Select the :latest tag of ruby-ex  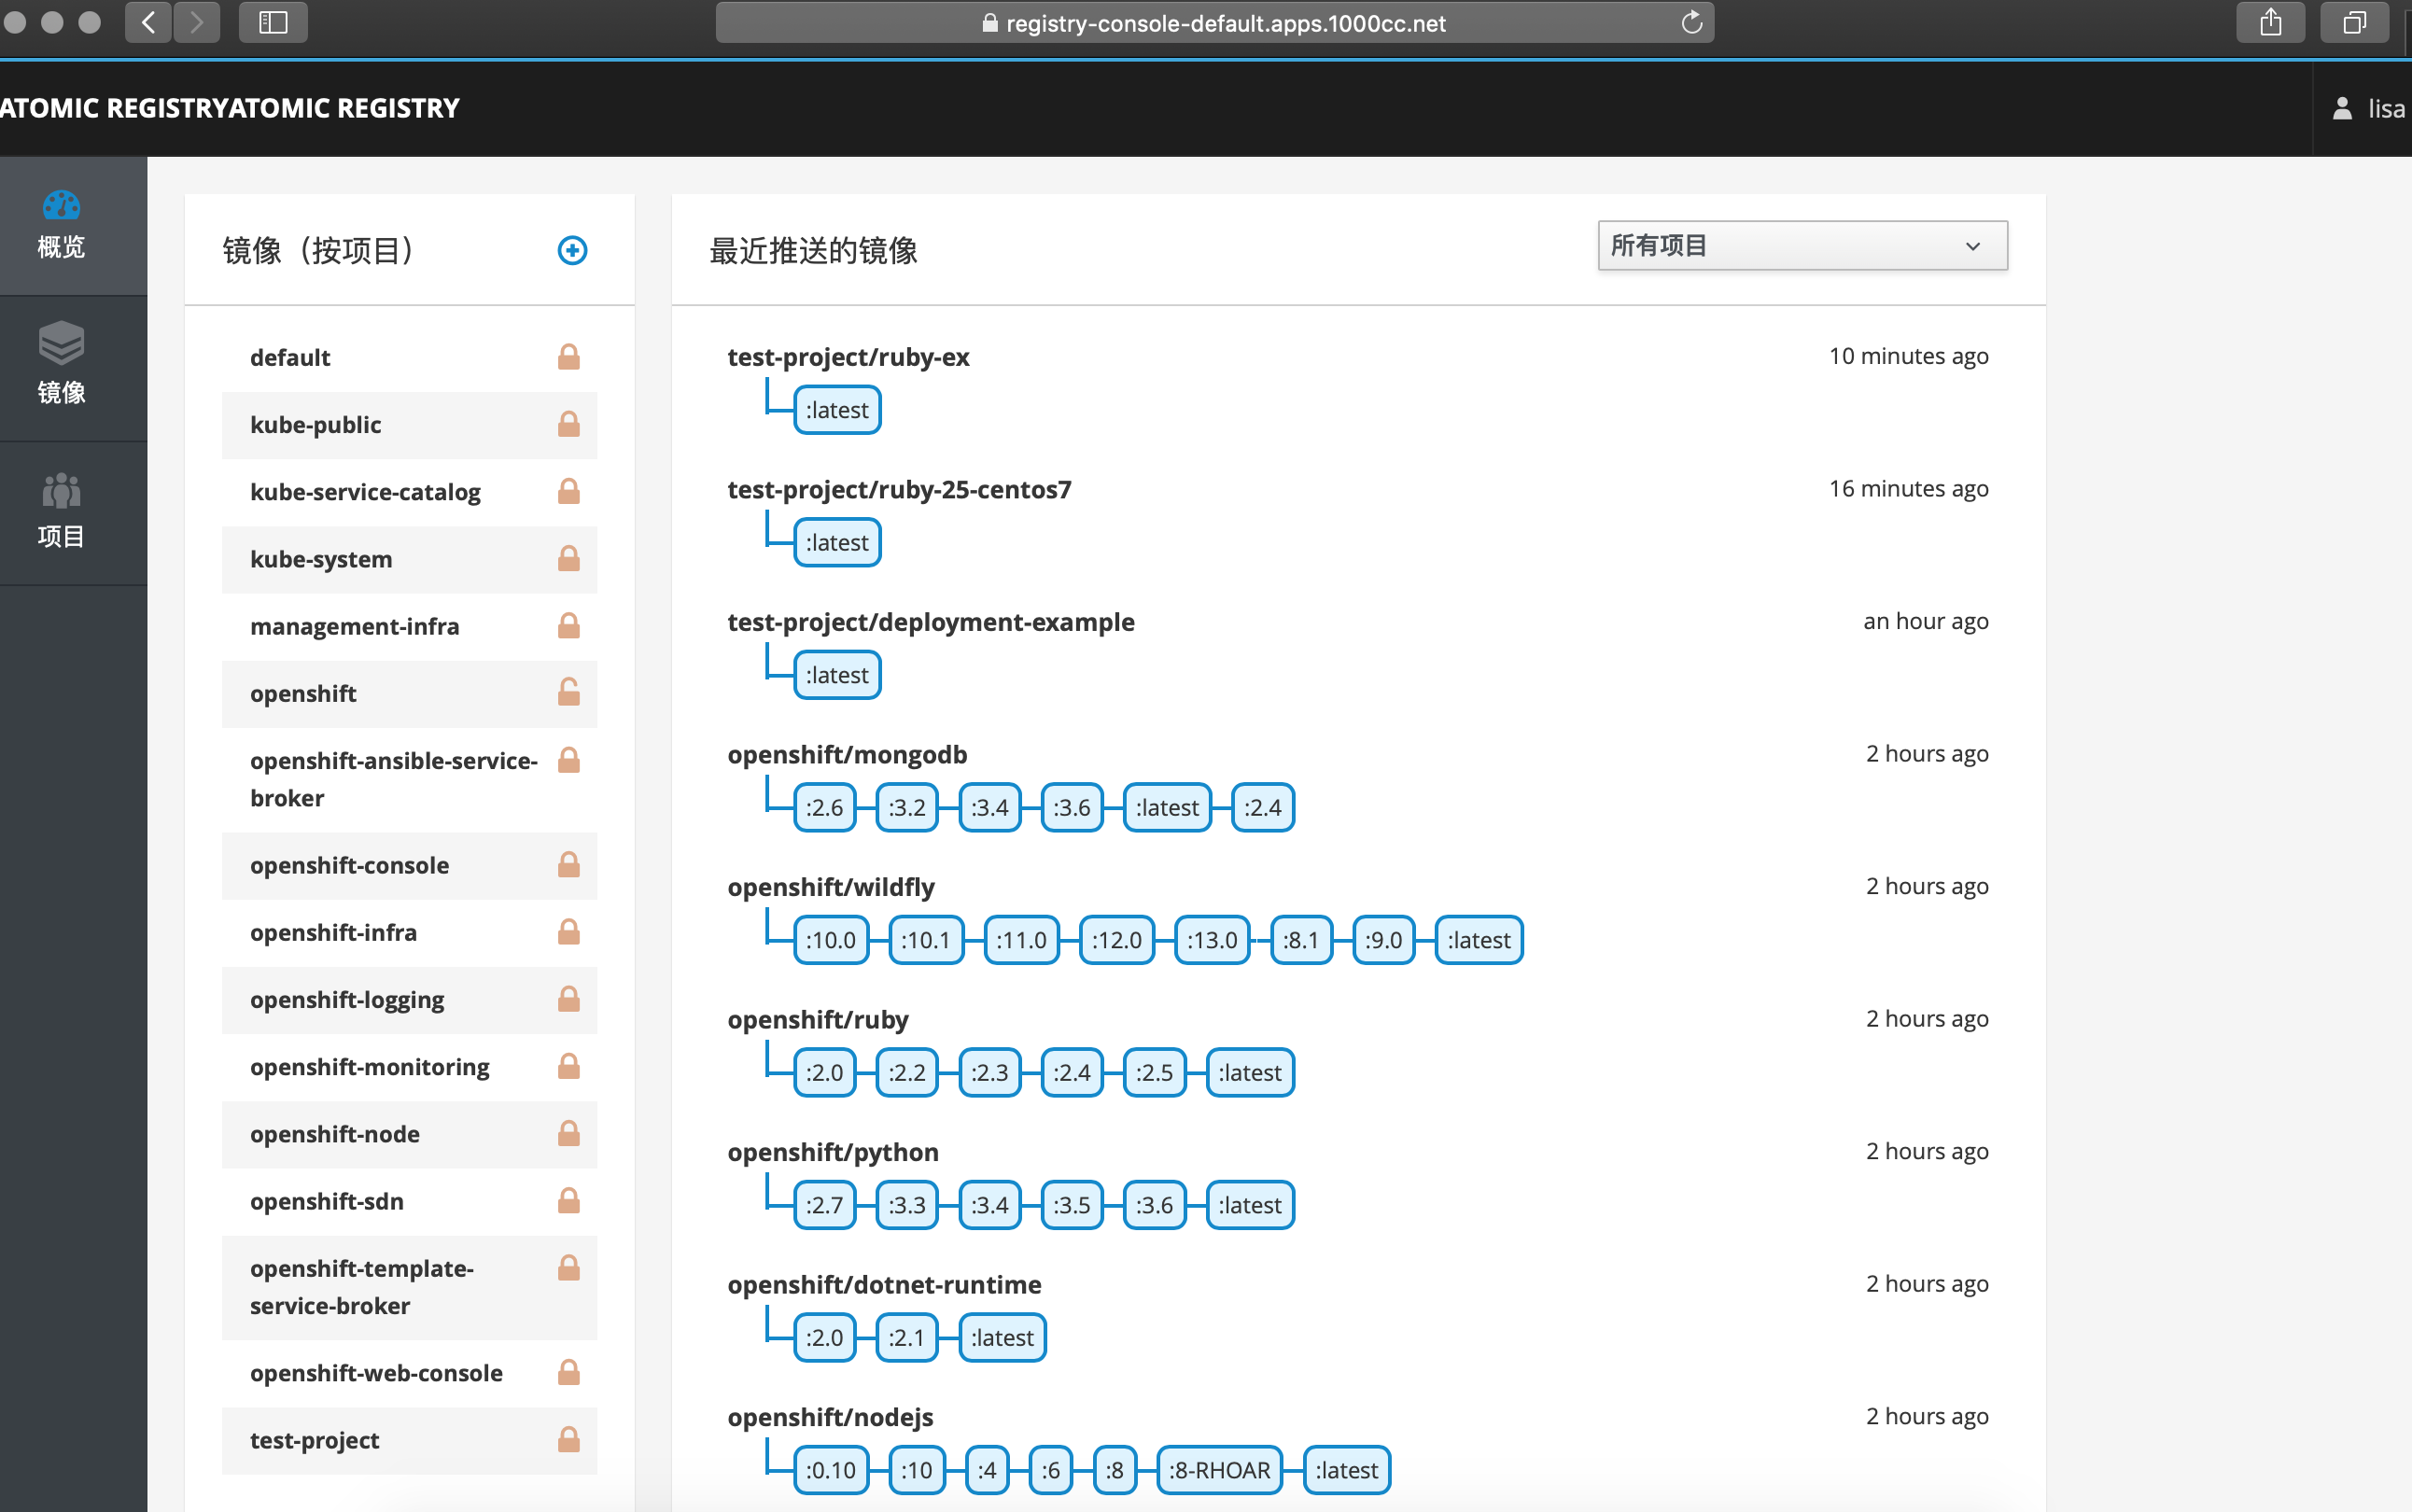[837, 410]
